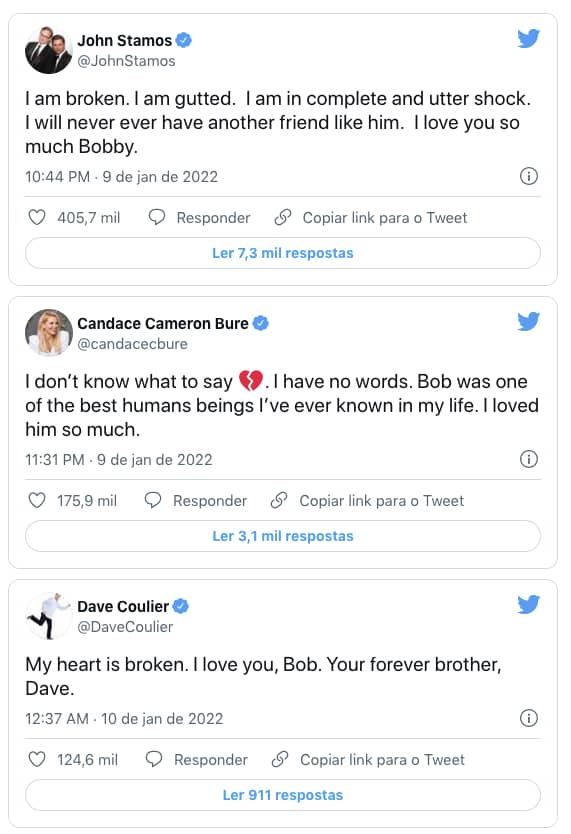Open @DaveCoulier handle link
The width and height of the screenshot is (571, 834).
pos(125,627)
